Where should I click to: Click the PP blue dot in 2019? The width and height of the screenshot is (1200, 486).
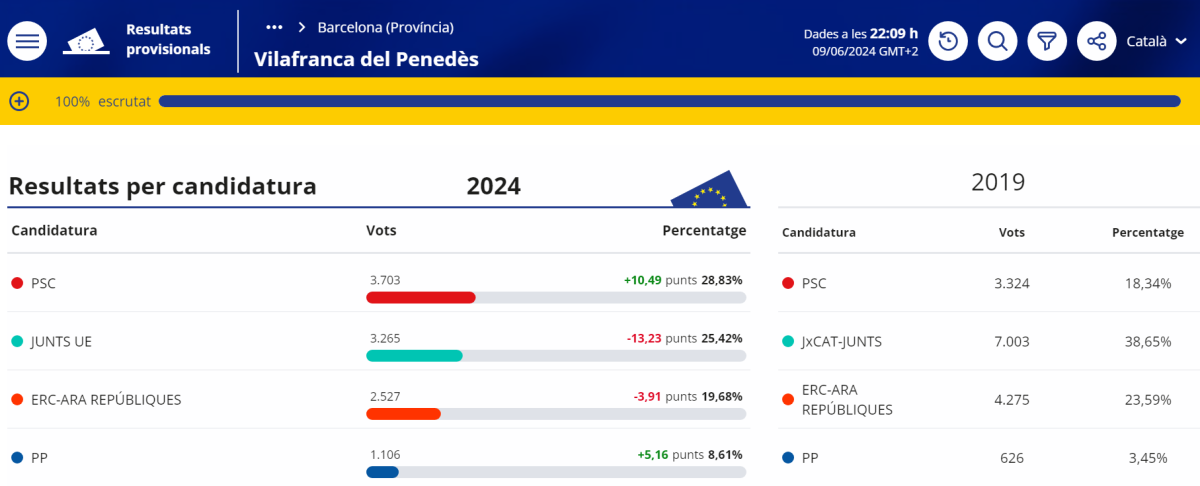tap(788, 458)
